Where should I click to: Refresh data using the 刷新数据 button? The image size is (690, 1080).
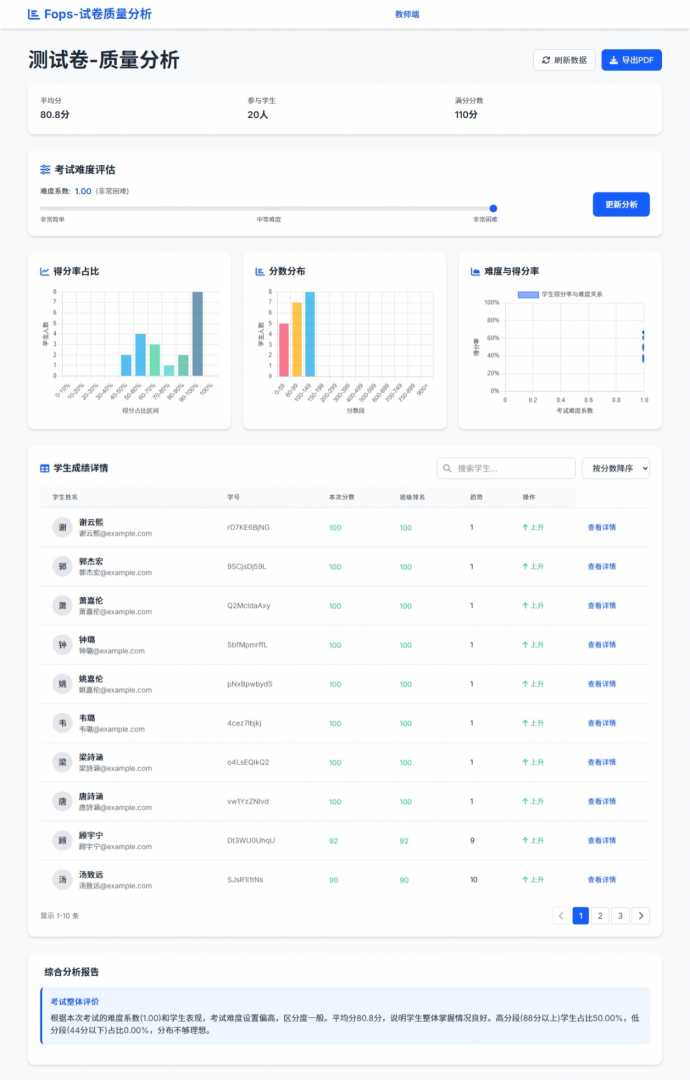tap(564, 60)
